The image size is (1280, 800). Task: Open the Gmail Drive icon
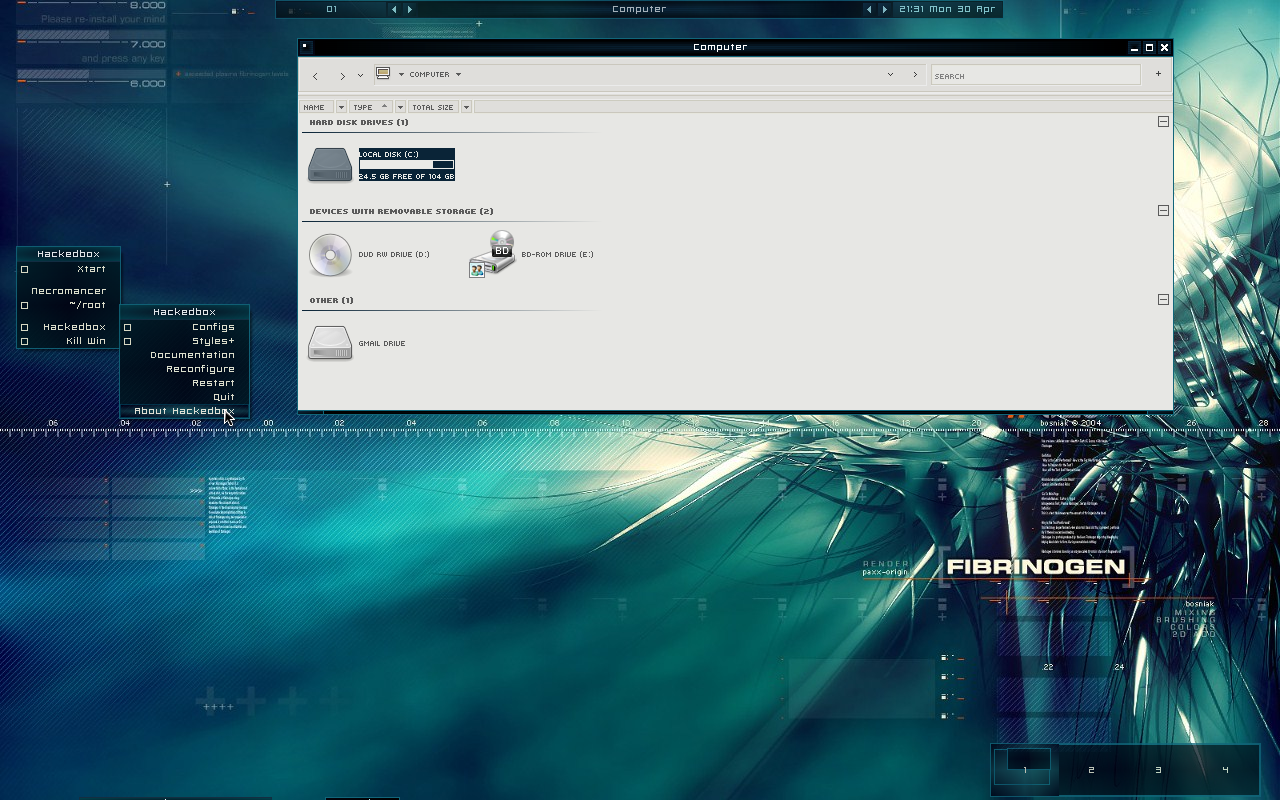330,343
